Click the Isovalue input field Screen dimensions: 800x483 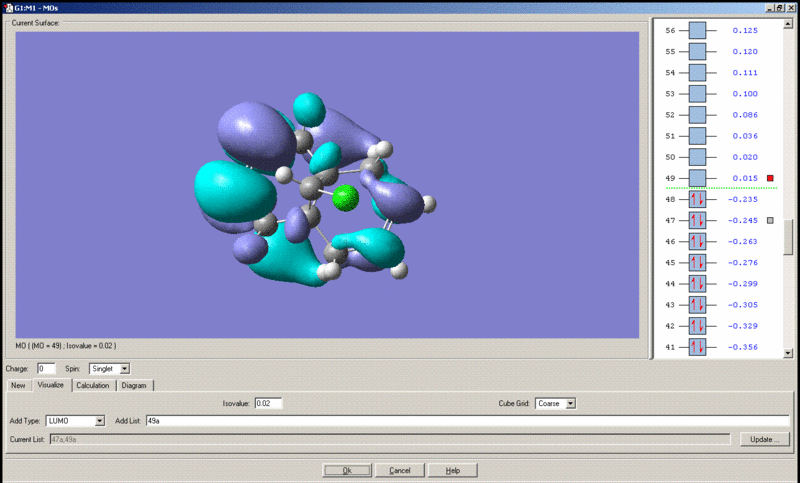pyautogui.click(x=268, y=403)
